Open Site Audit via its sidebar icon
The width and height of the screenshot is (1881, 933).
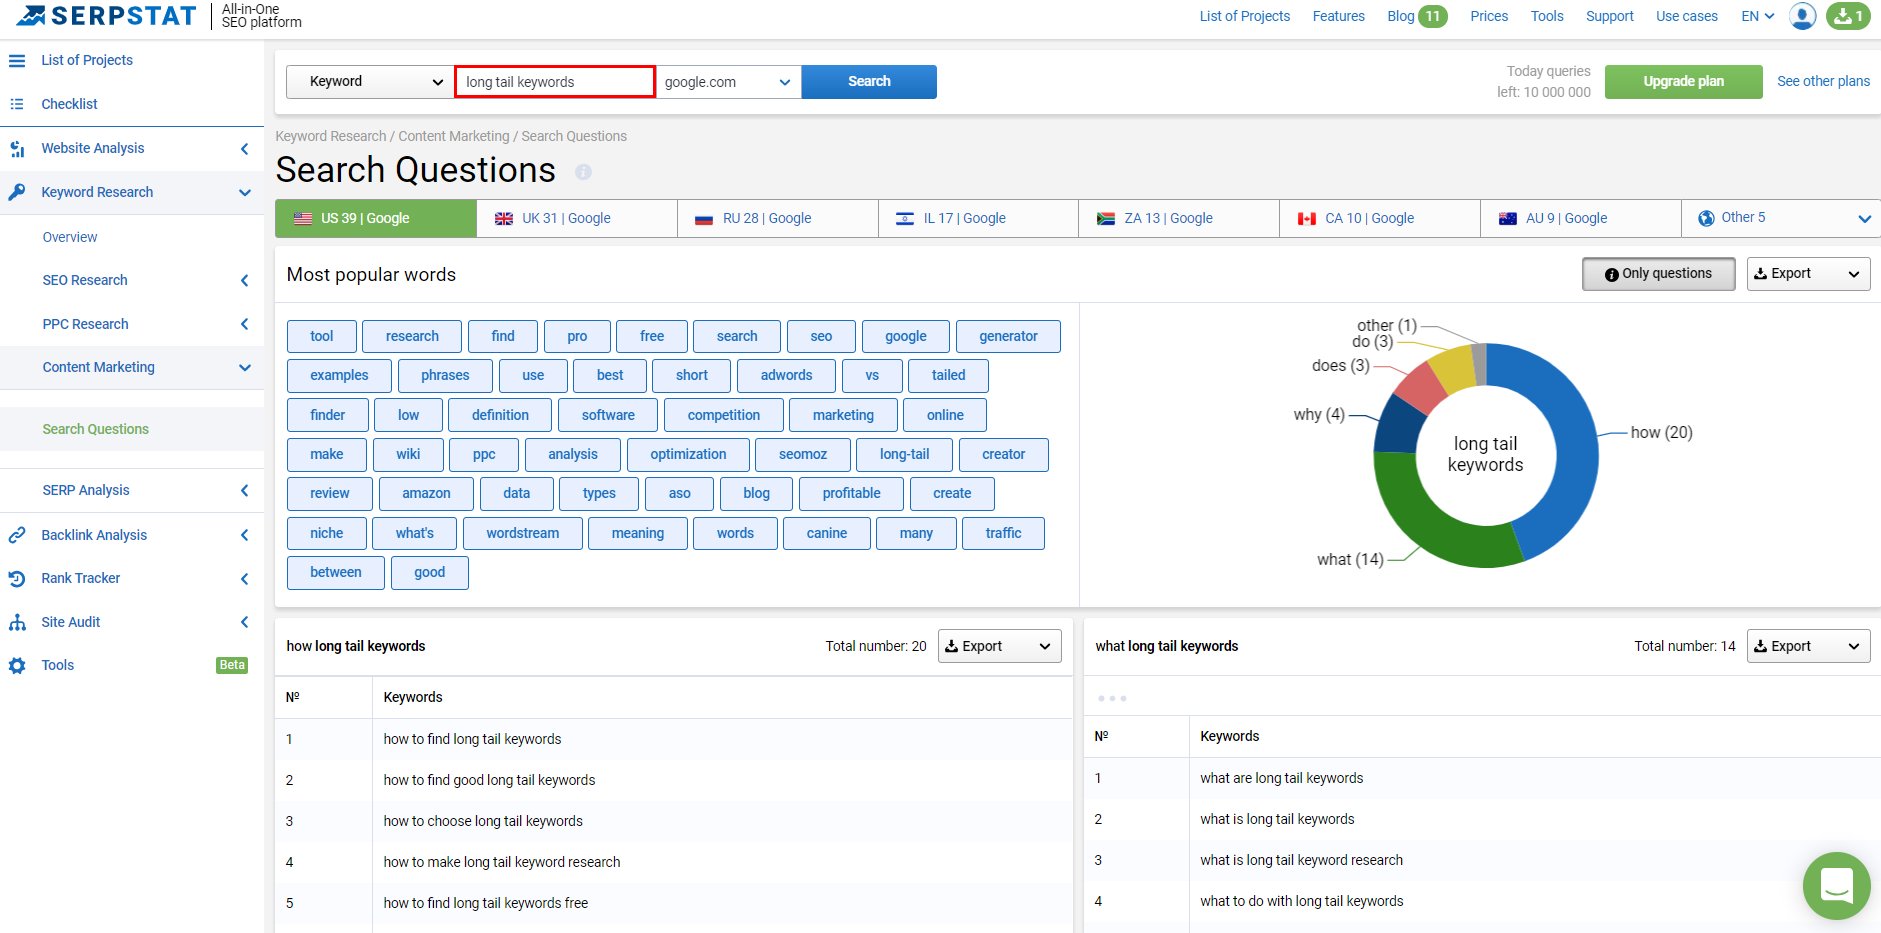[18, 621]
